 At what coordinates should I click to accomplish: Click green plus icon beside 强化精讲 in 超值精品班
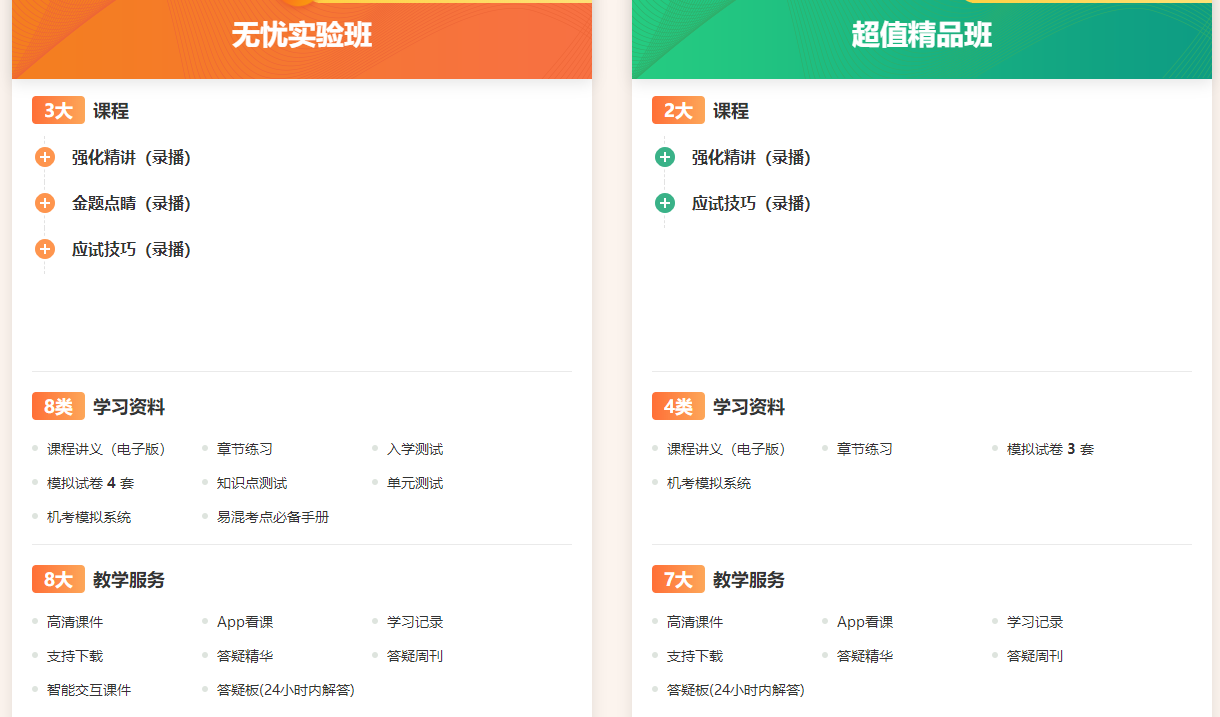[665, 158]
